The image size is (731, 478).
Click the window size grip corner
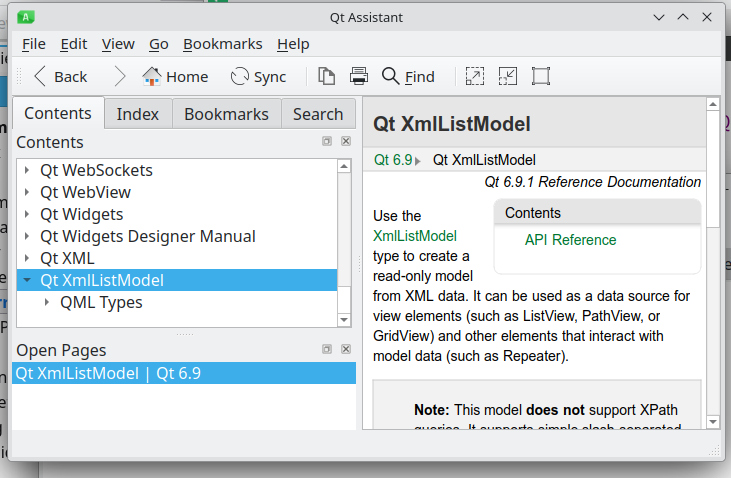click(714, 450)
